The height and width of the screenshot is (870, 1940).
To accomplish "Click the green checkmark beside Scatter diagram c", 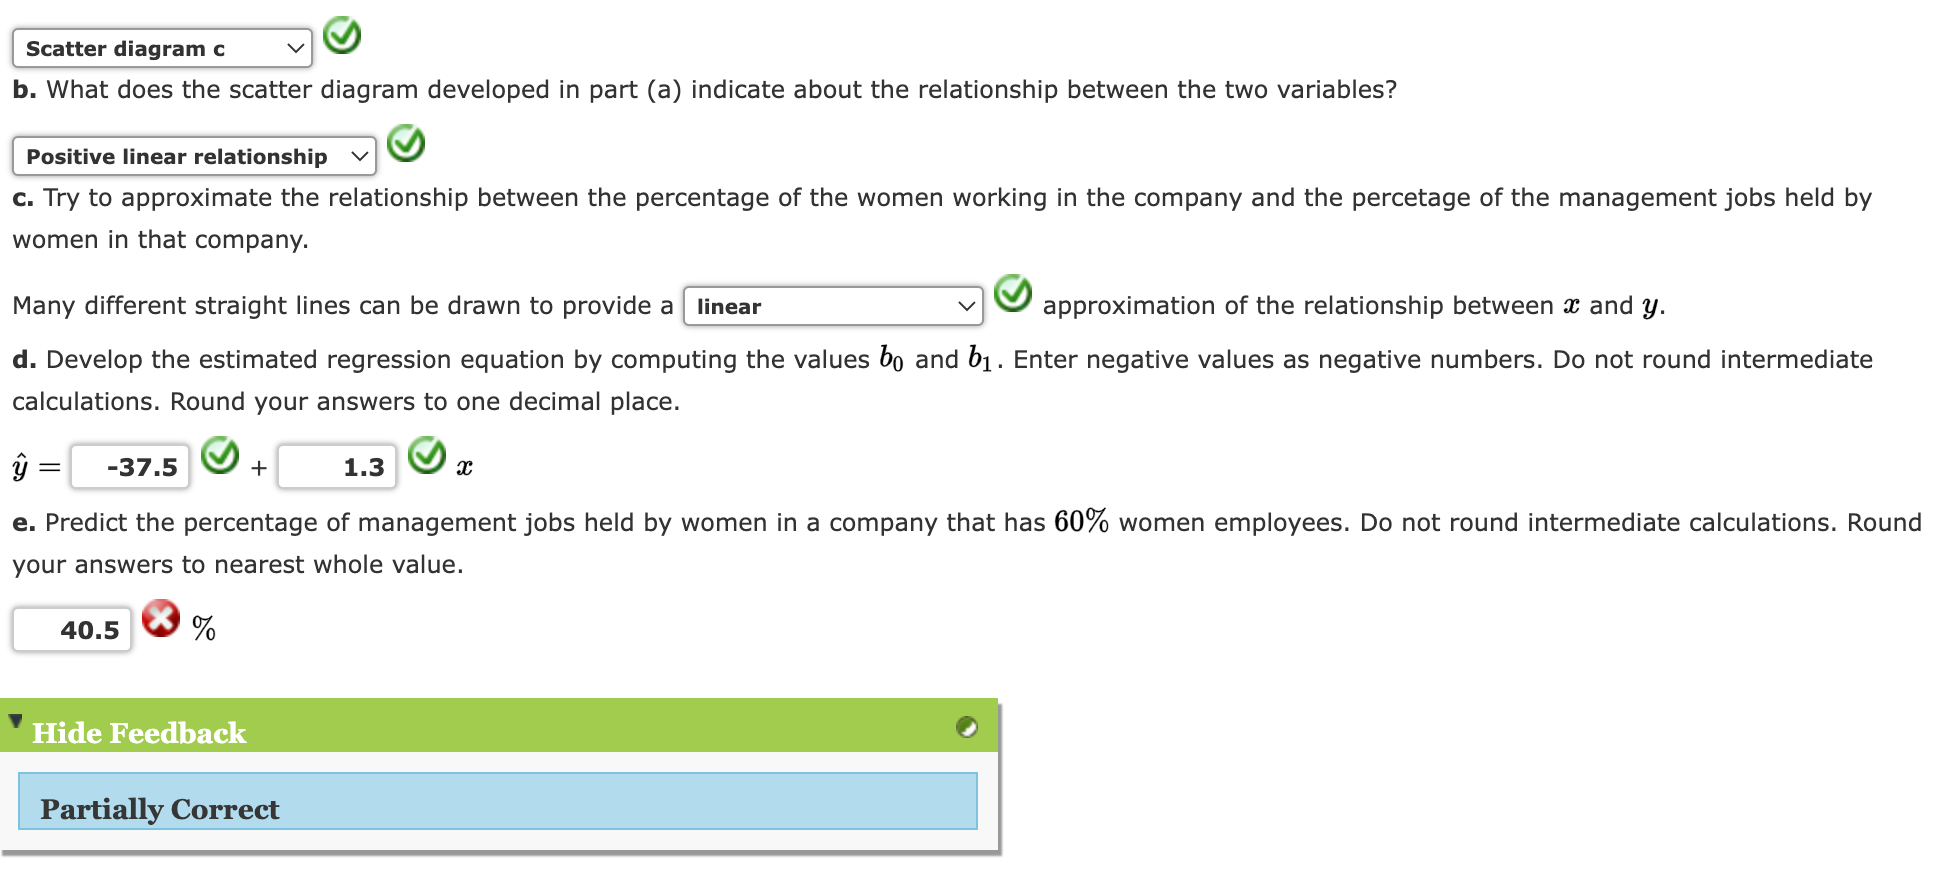I will [x=340, y=36].
